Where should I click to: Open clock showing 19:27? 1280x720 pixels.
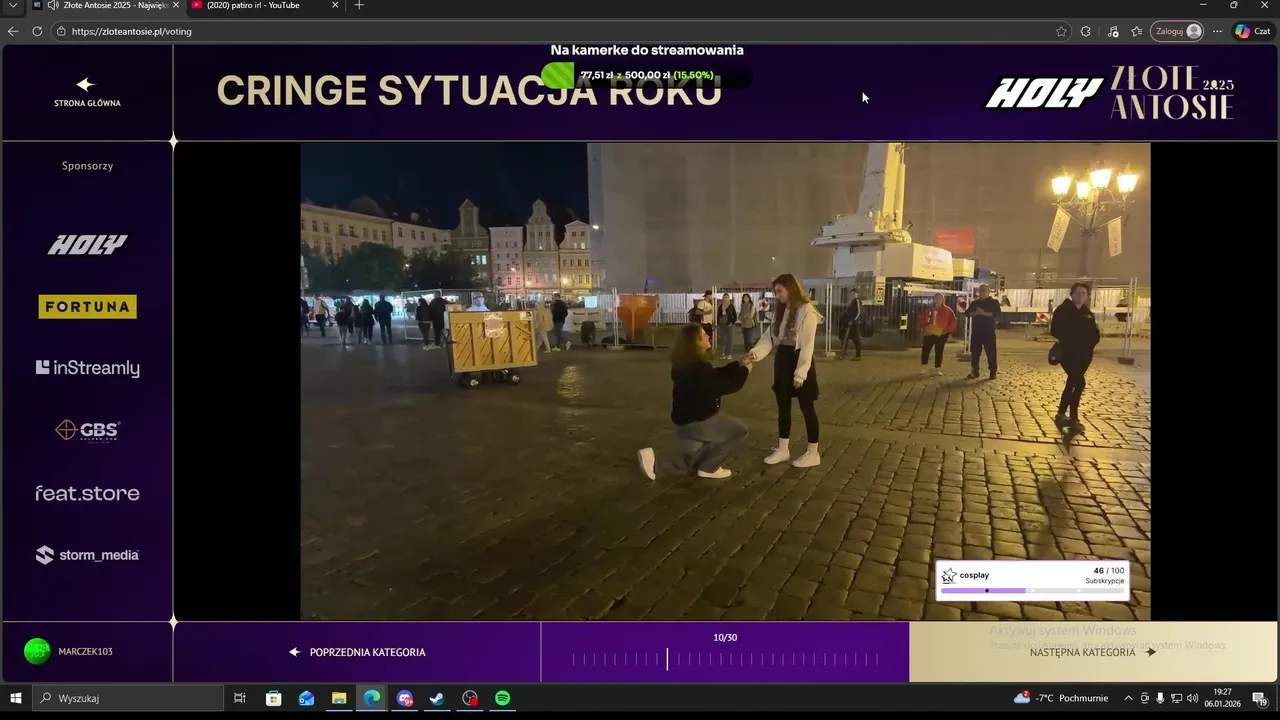pos(1222,698)
